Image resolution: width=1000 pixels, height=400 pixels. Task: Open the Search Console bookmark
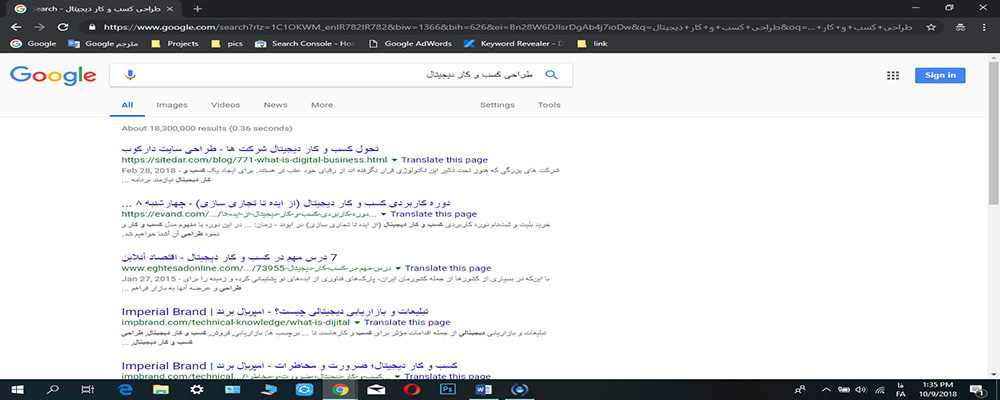(305, 44)
